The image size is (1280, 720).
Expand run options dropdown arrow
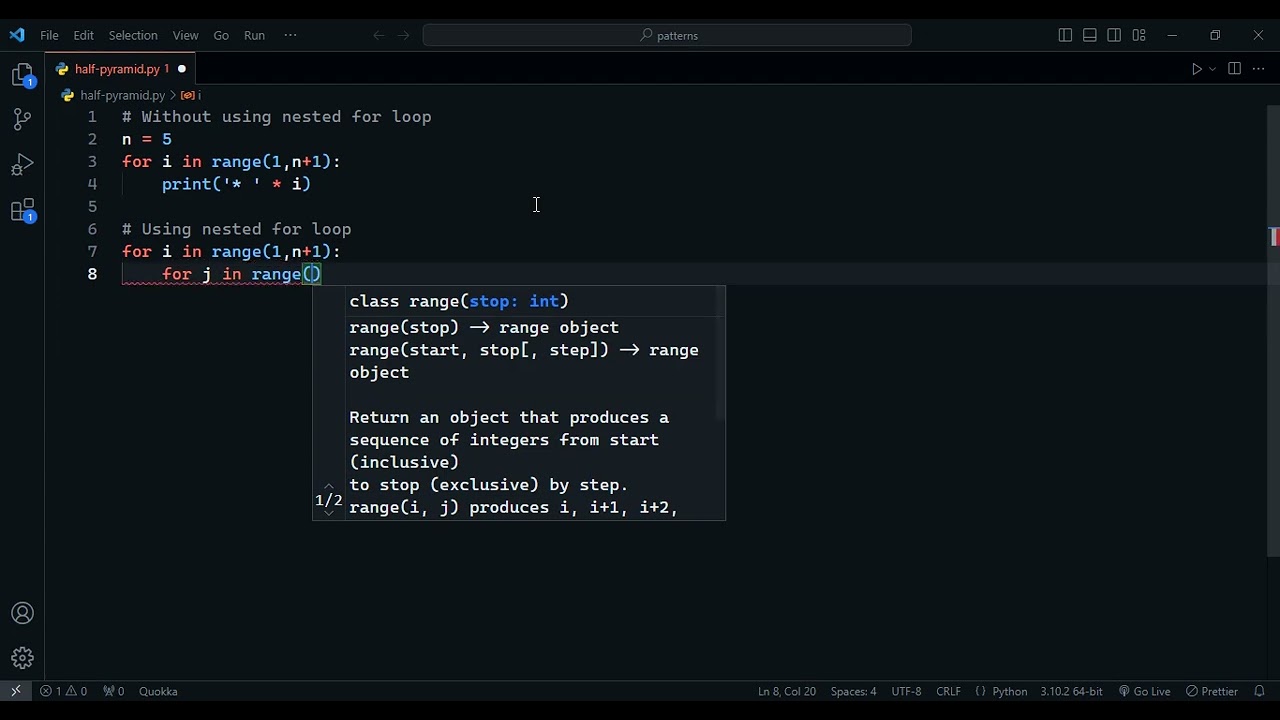1212,69
